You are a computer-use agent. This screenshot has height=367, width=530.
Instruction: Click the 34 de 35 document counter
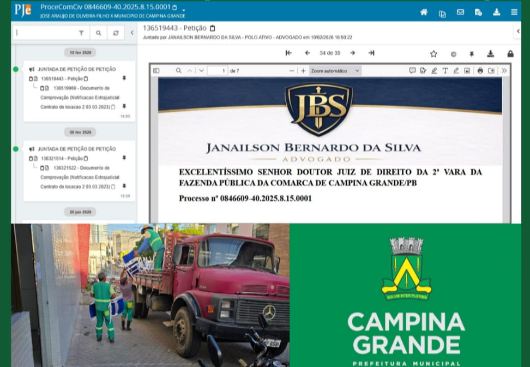(330, 53)
